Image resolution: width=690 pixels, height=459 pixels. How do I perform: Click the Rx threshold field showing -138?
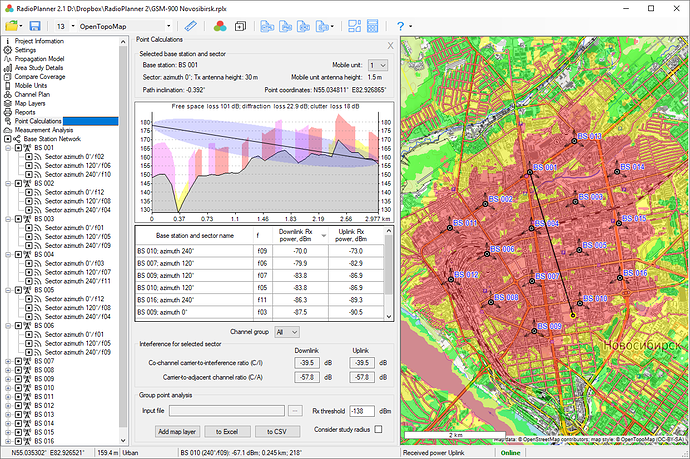point(362,411)
